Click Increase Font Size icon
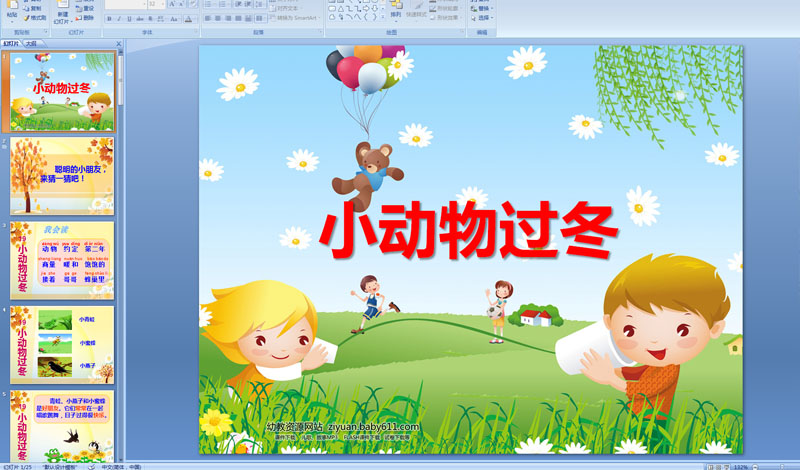 pyautogui.click(x=172, y=4)
